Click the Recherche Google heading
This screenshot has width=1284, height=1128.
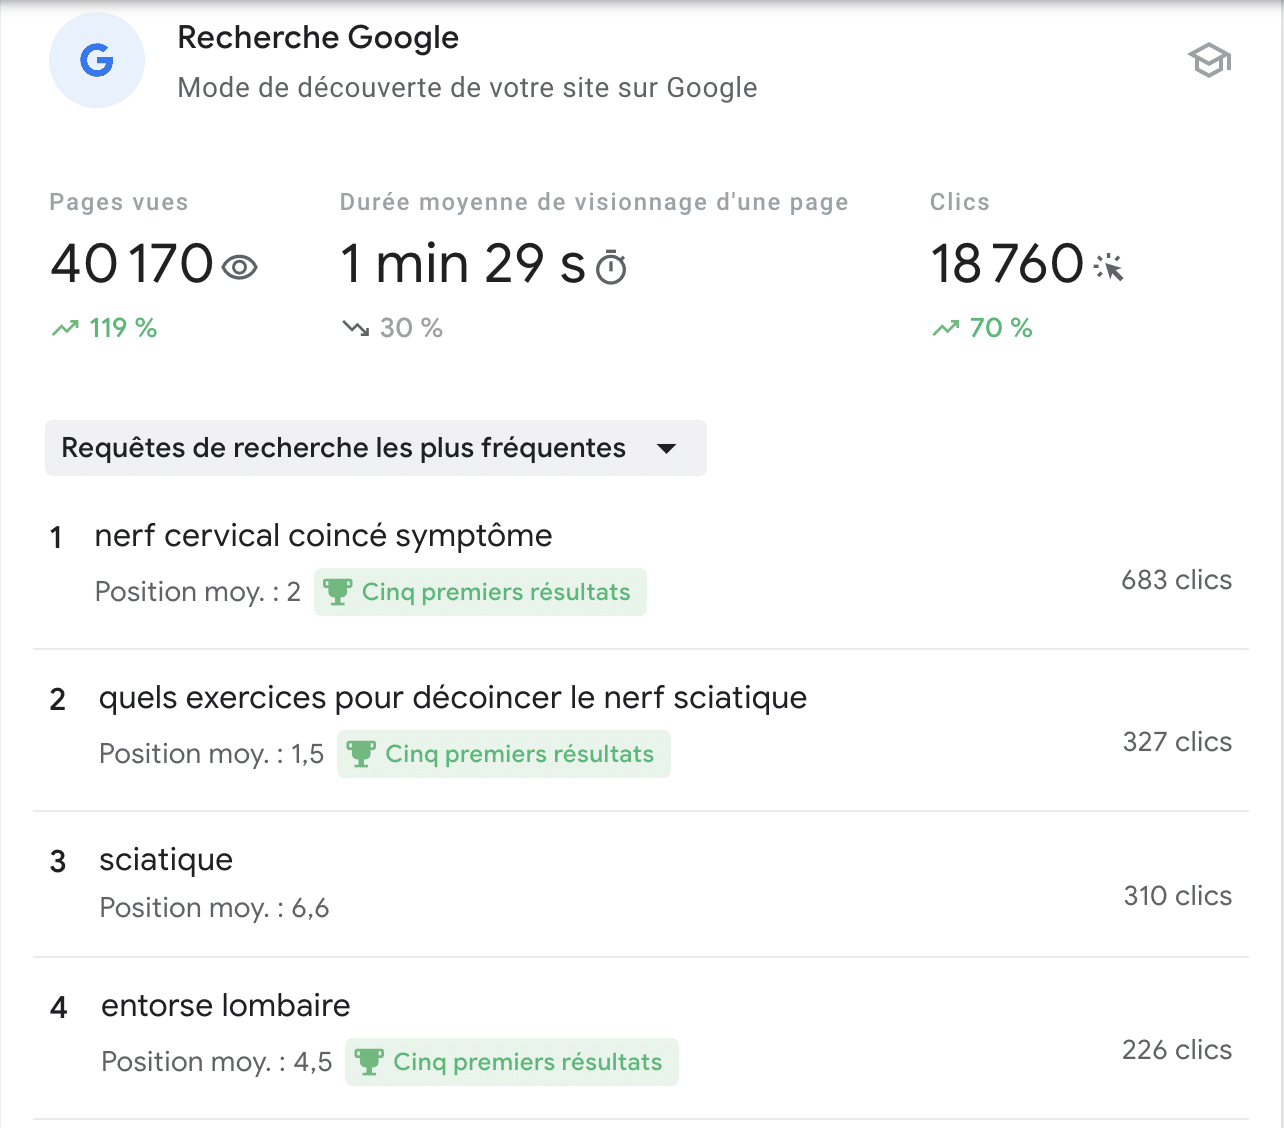tap(318, 38)
